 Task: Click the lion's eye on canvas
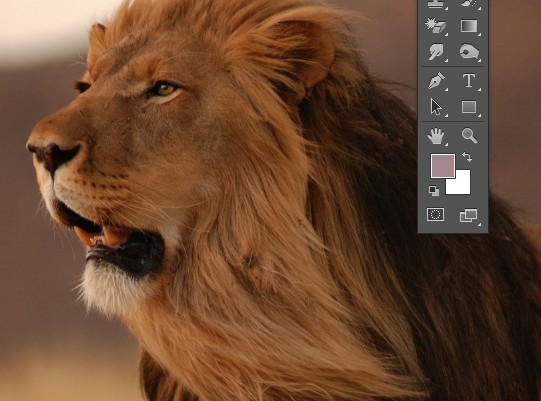164,90
